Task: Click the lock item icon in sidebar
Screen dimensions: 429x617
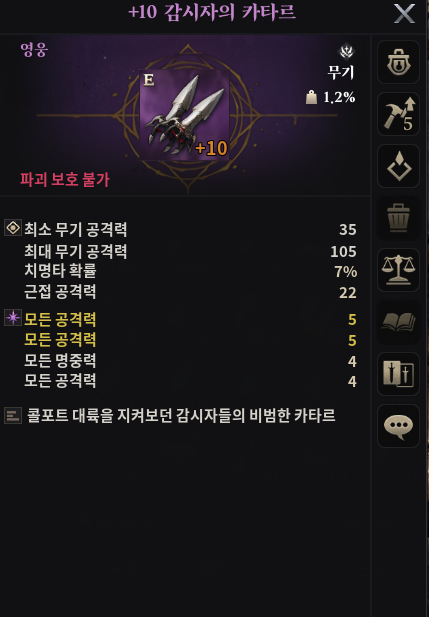Action: coord(398,62)
